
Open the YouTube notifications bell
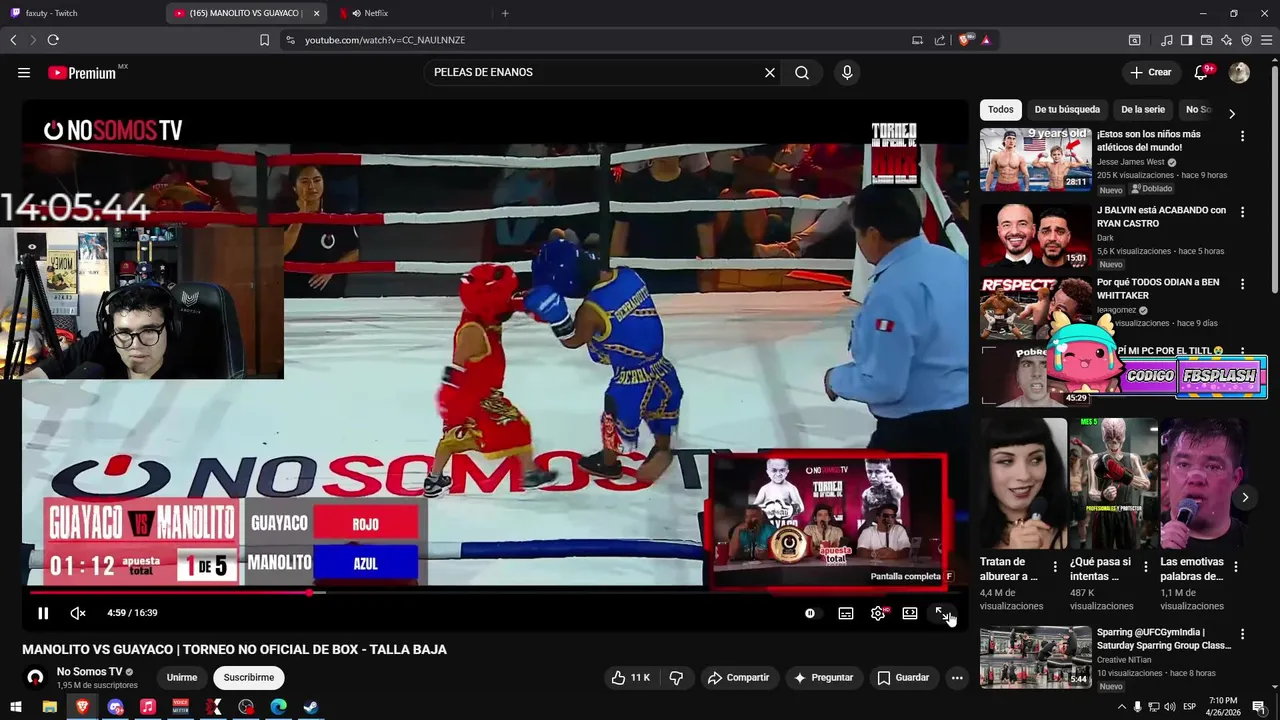click(1203, 73)
